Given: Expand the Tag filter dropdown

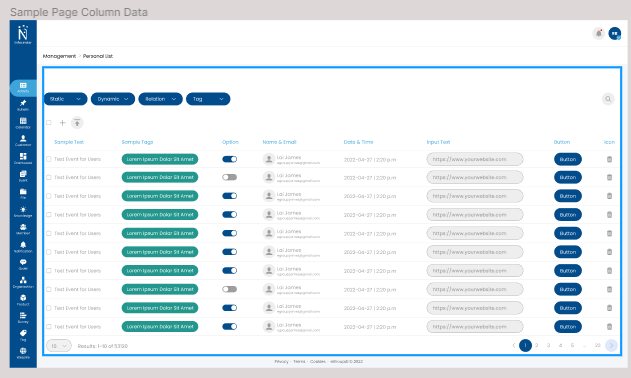Looking at the screenshot, I should (208, 99).
